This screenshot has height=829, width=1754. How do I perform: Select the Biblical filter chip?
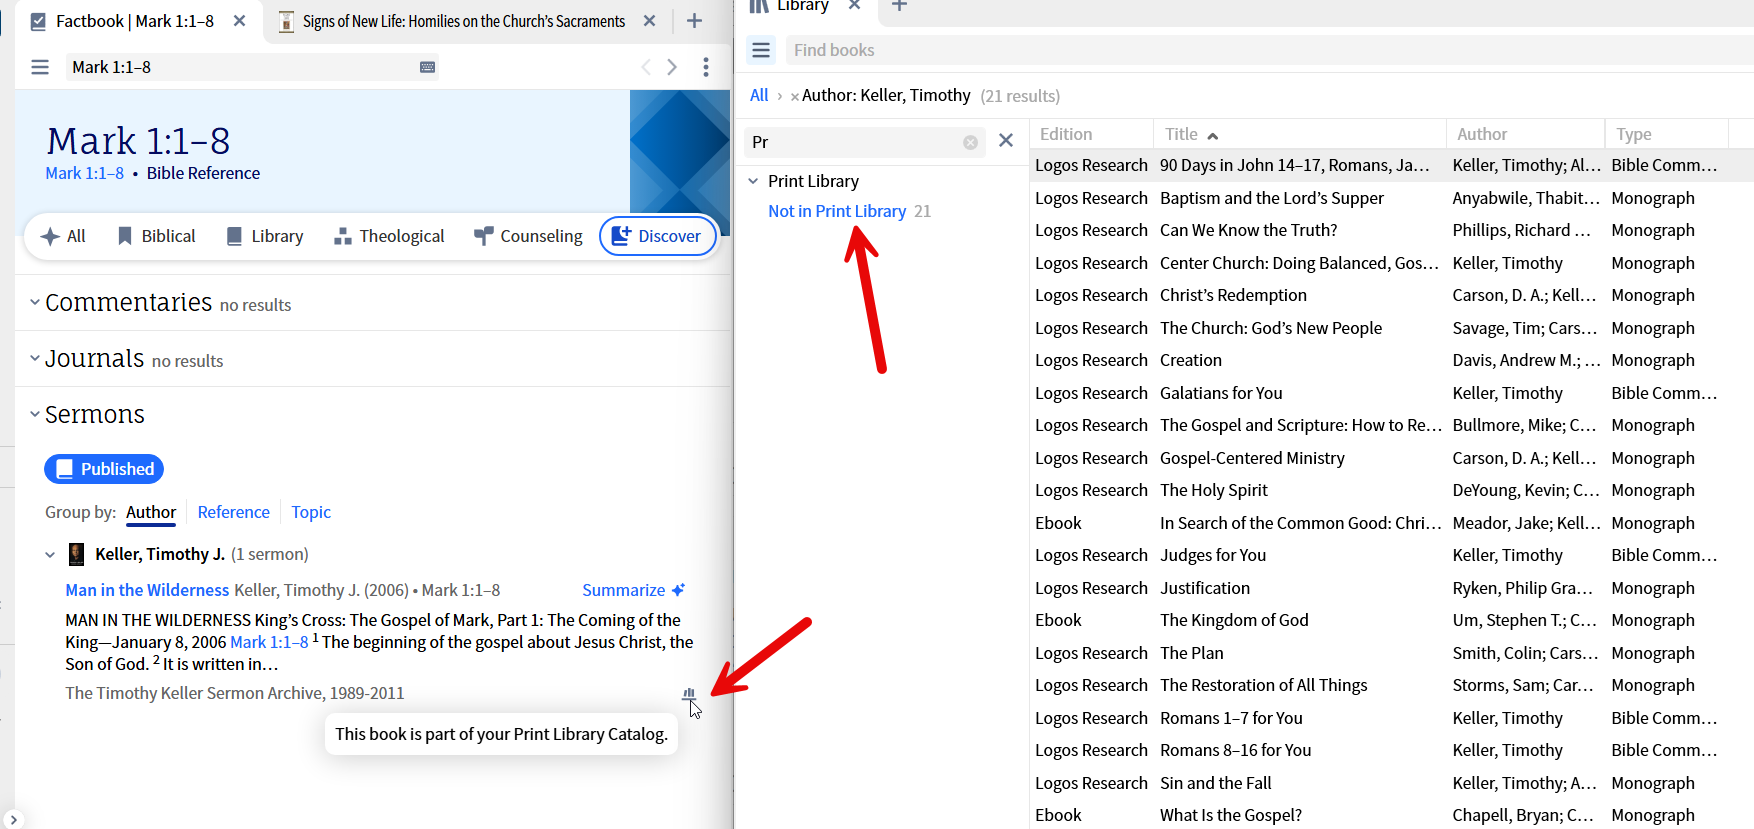click(156, 236)
